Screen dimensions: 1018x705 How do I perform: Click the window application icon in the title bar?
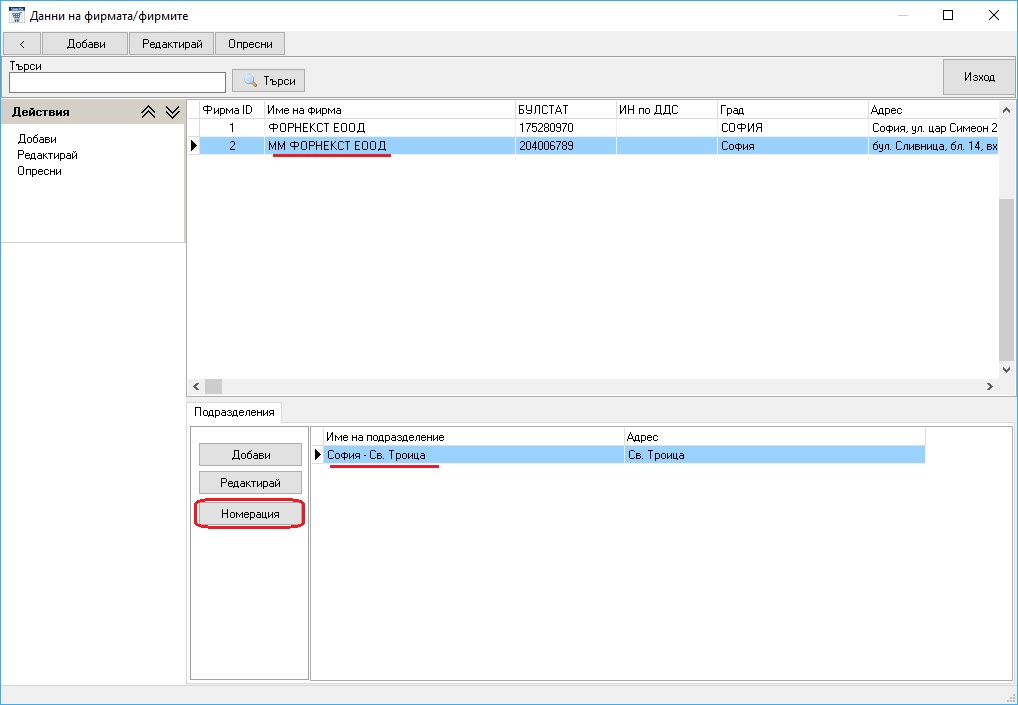16,15
